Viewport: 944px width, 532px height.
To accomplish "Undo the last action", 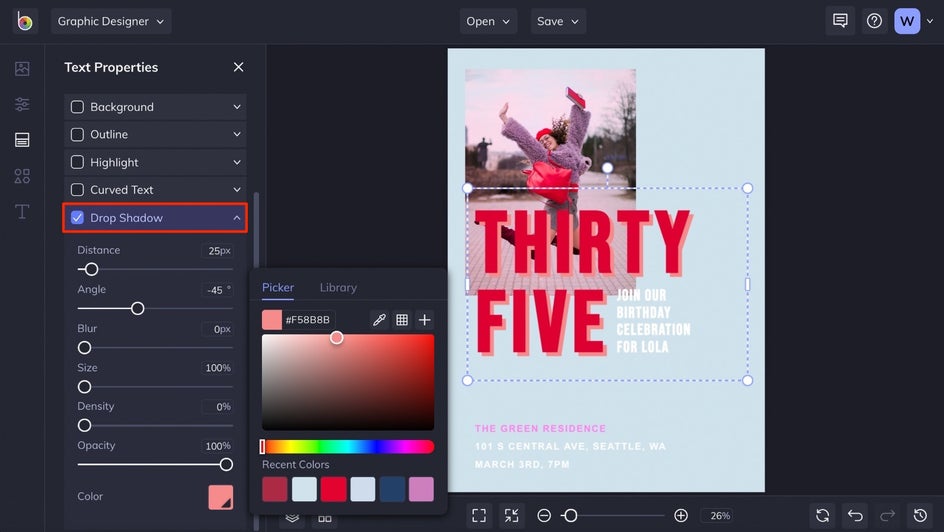I will click(x=855, y=515).
